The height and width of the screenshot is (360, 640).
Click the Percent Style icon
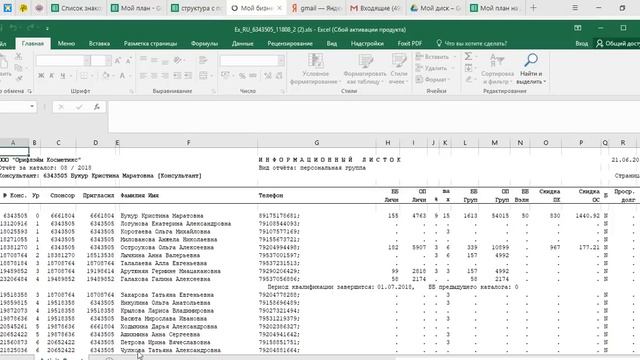pos(242,76)
